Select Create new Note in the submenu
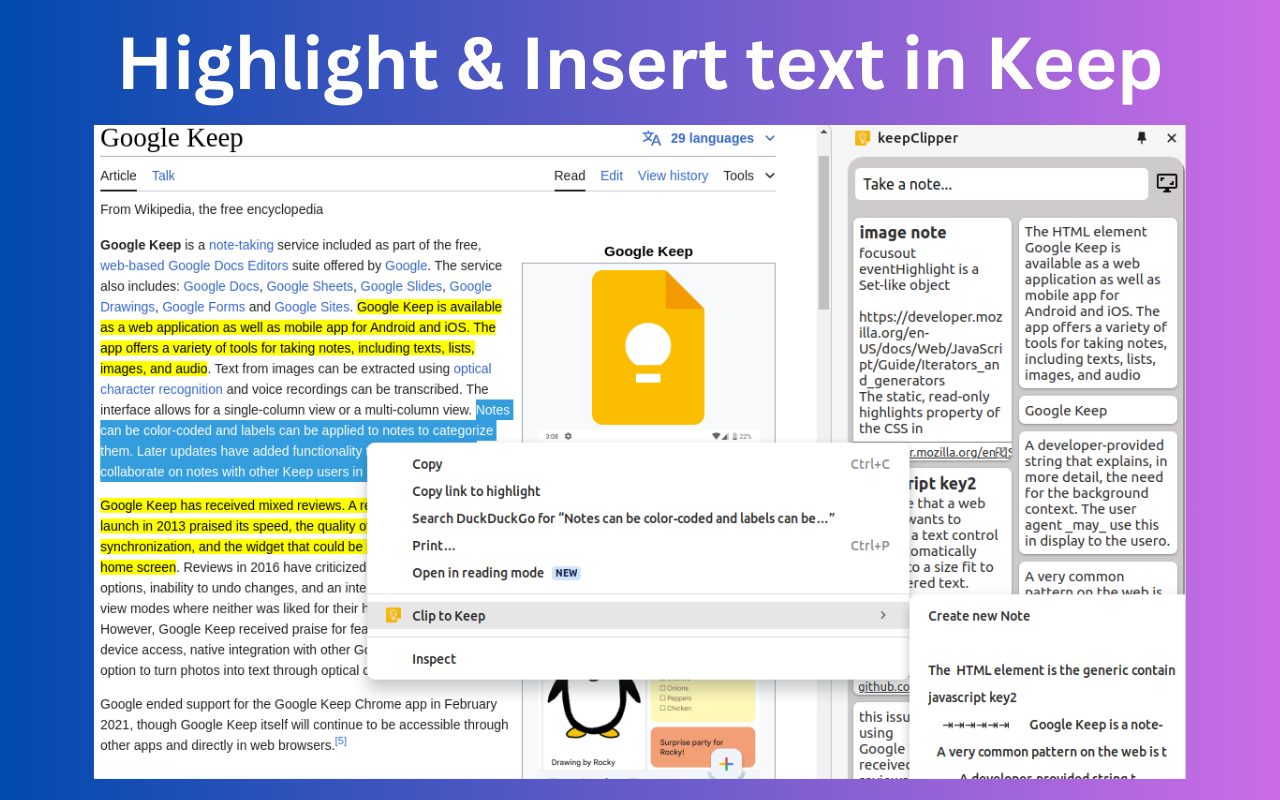Viewport: 1280px width, 800px height. point(979,616)
